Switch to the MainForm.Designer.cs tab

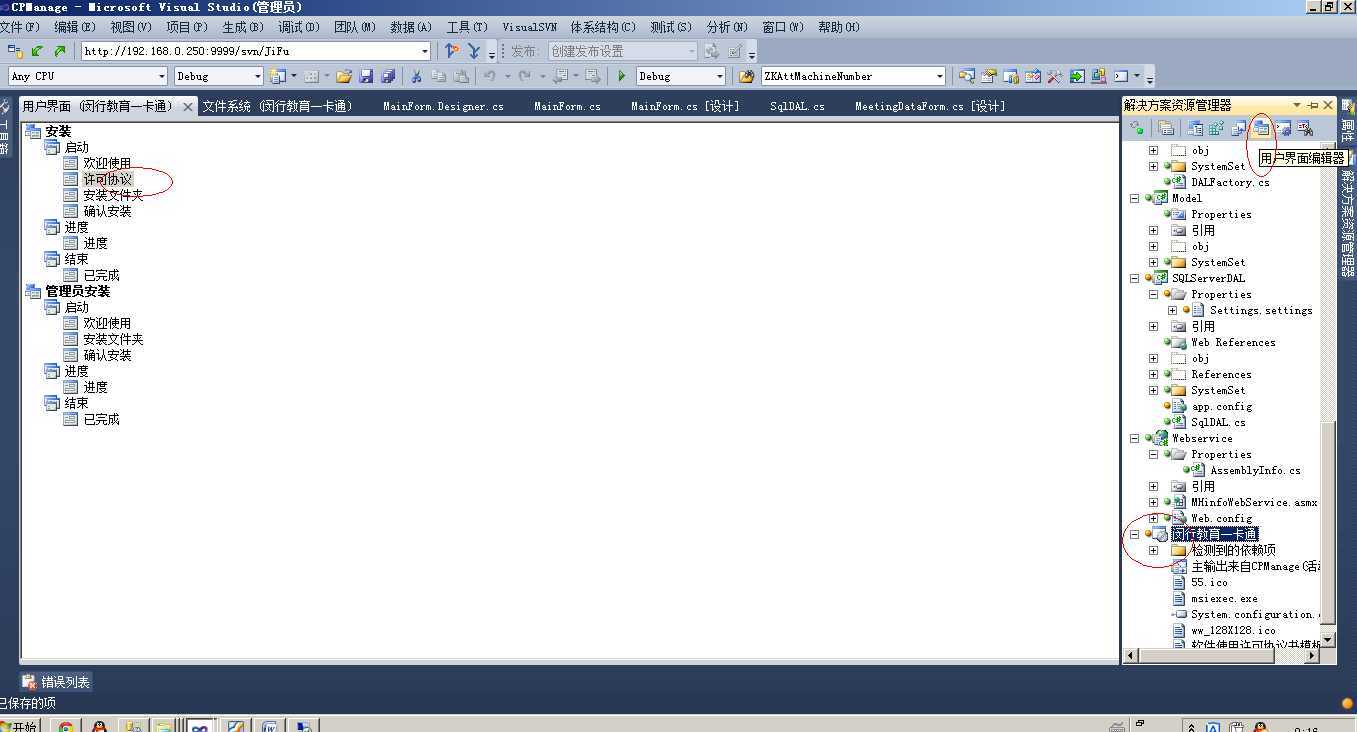tap(443, 106)
